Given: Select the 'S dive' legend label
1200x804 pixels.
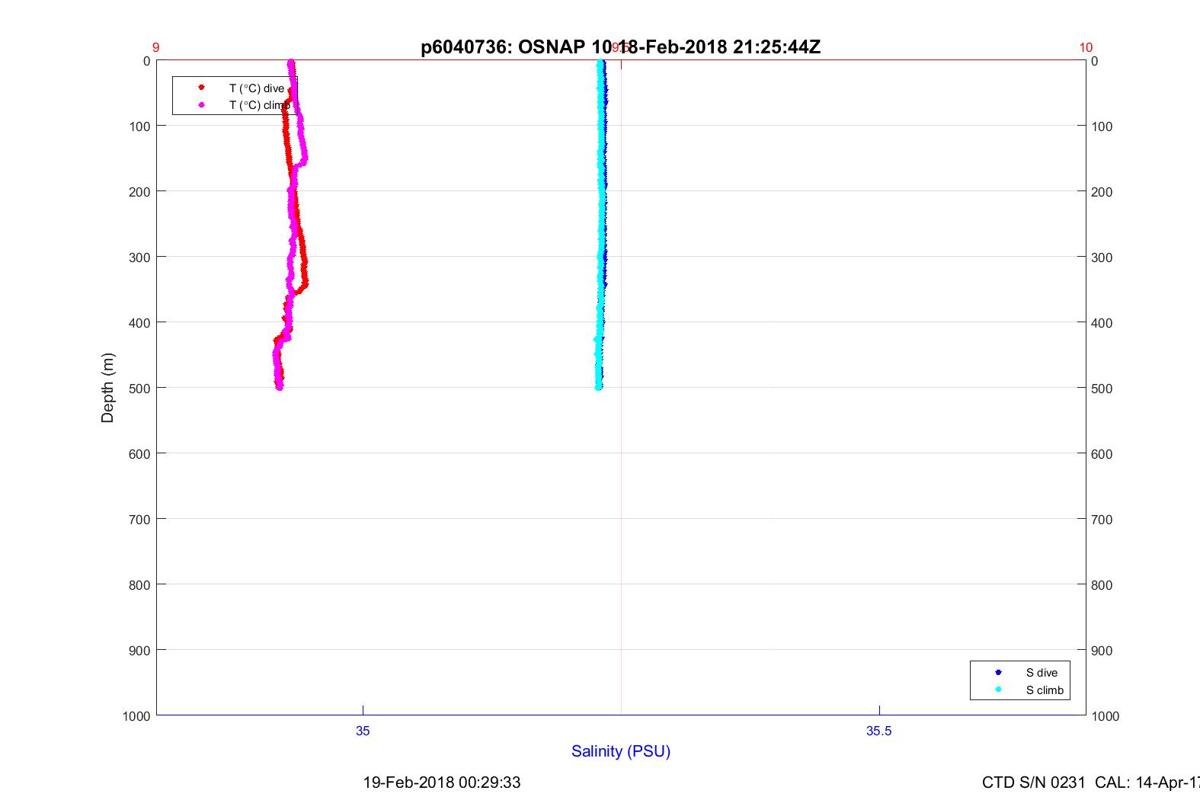Looking at the screenshot, I should click(x=1041, y=673).
